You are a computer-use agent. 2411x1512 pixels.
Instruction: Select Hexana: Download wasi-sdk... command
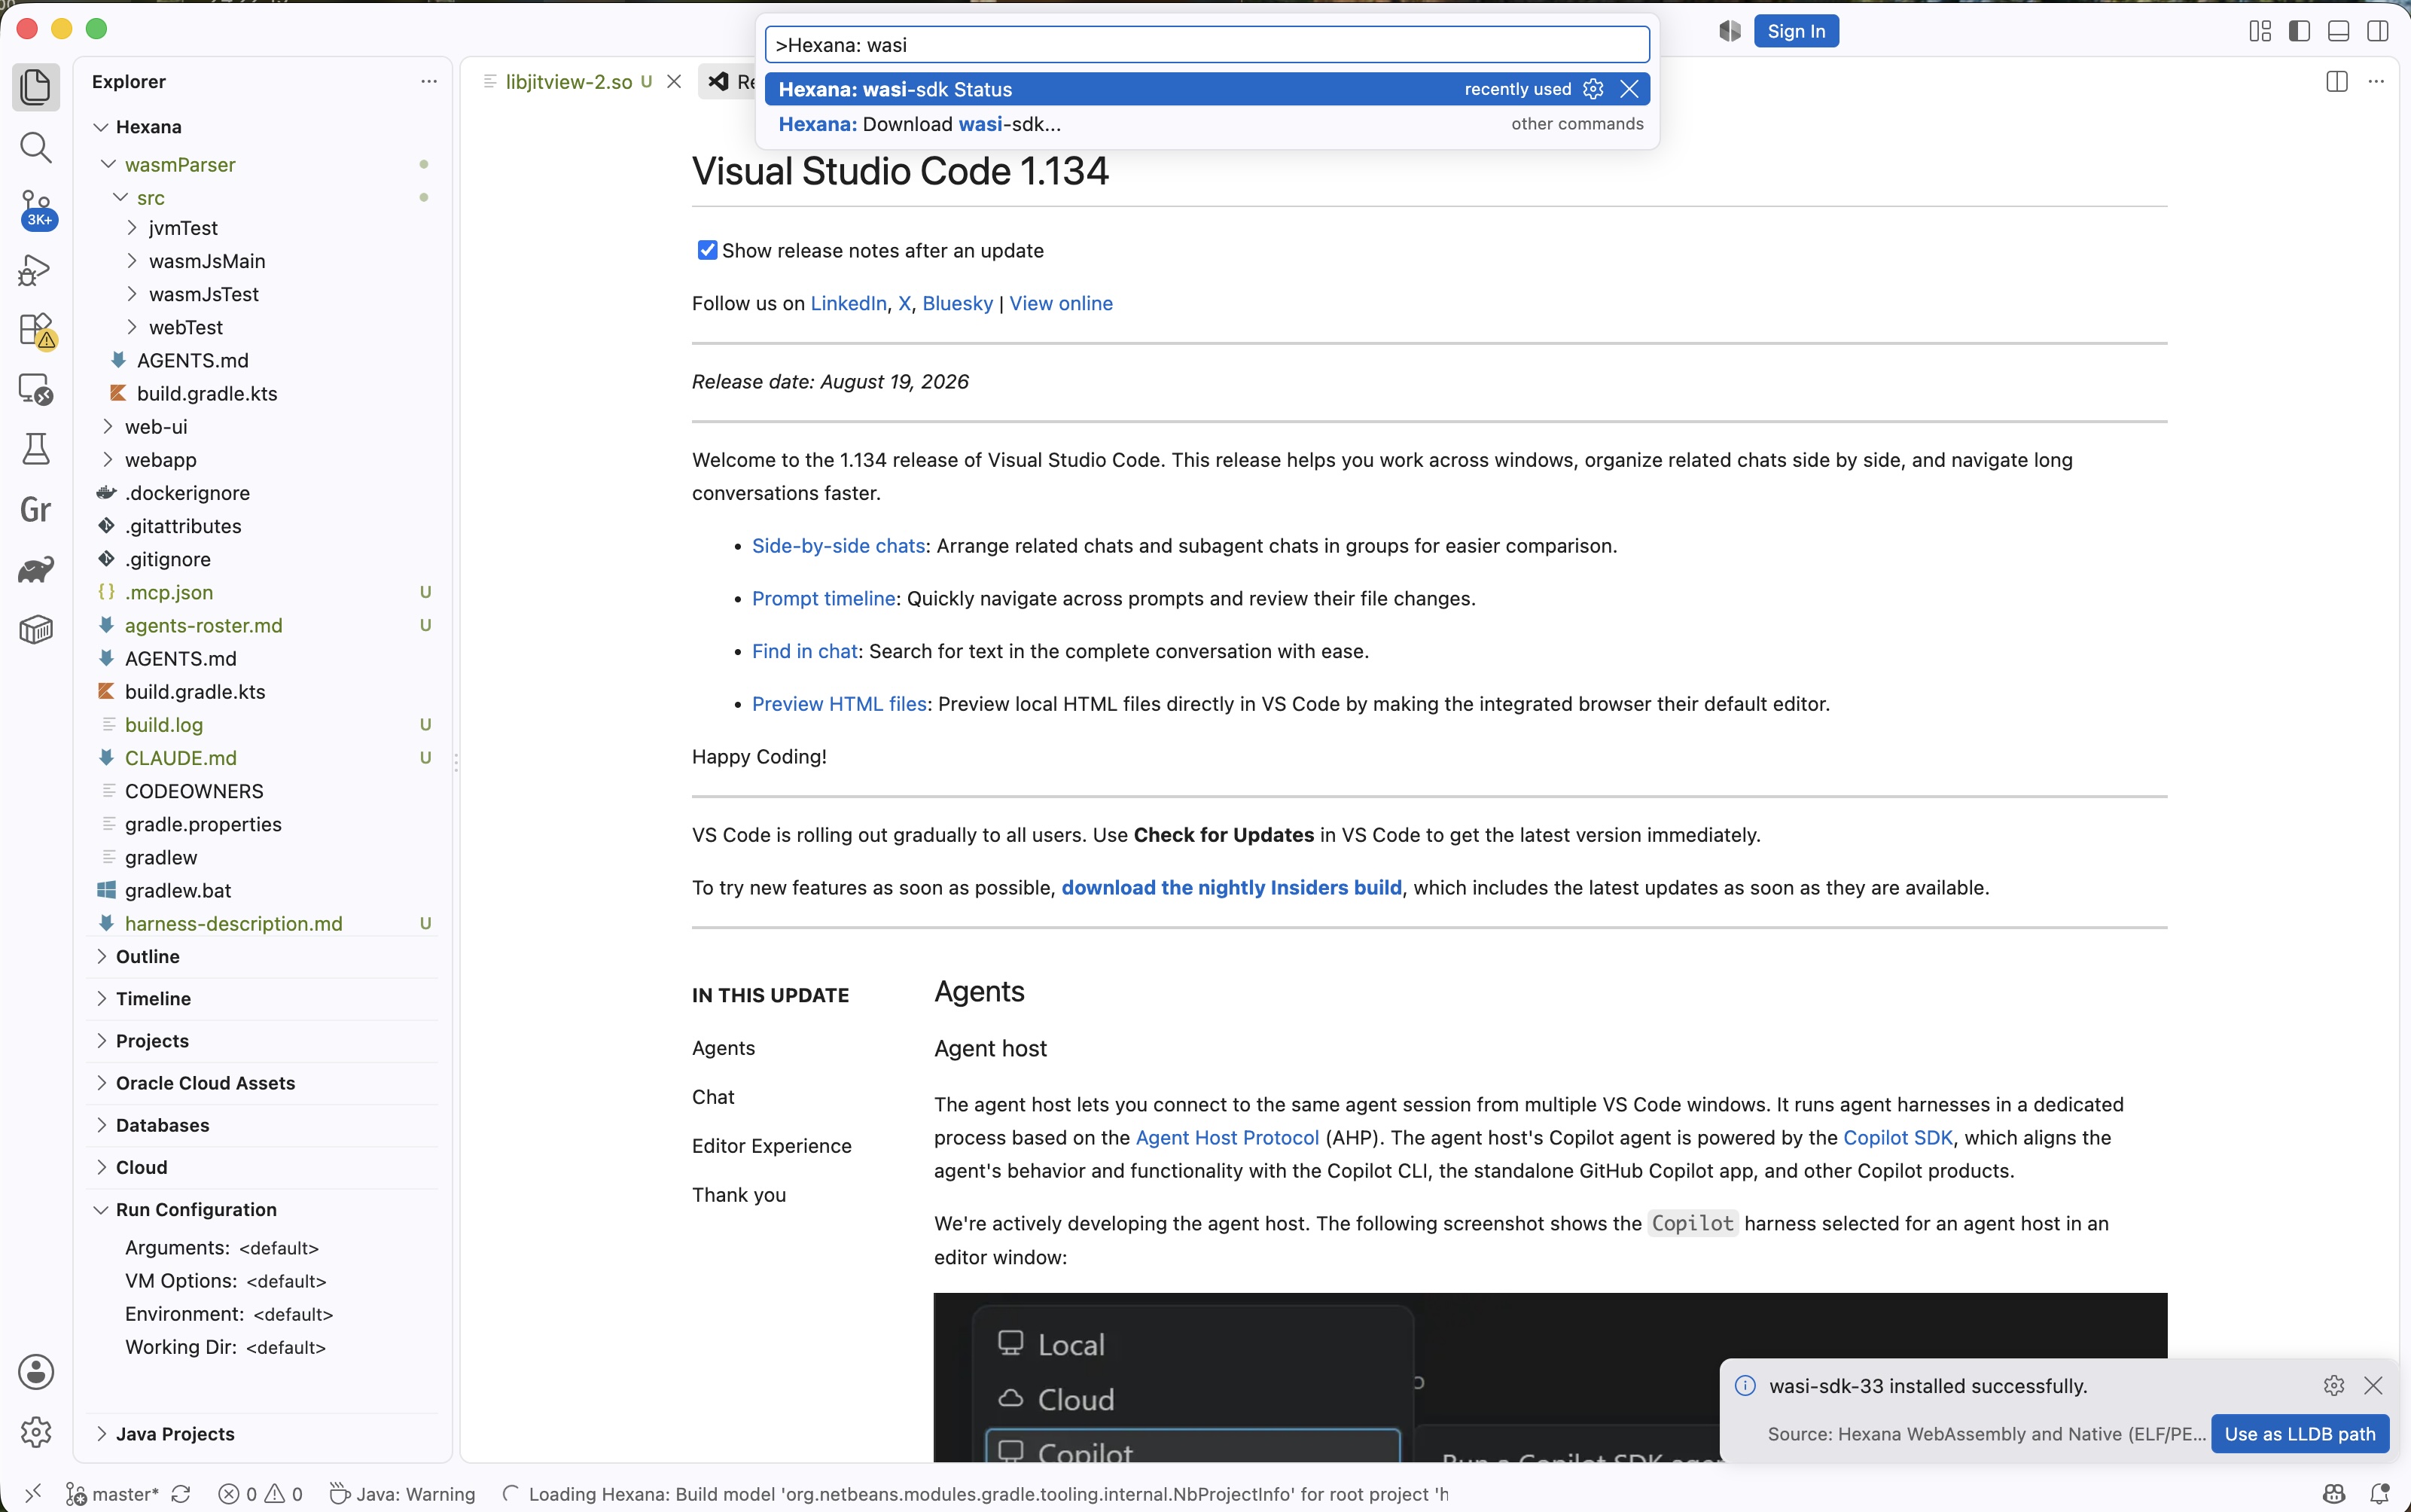click(1207, 124)
